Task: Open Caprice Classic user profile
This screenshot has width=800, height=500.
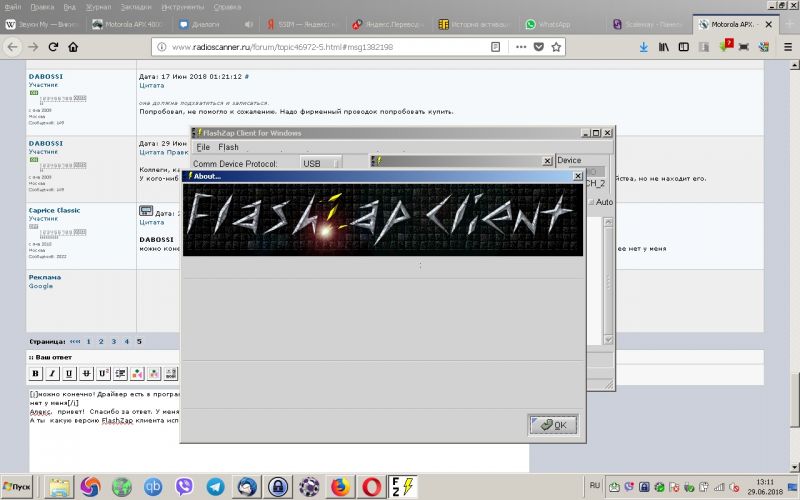Action: pyautogui.click(x=54, y=210)
